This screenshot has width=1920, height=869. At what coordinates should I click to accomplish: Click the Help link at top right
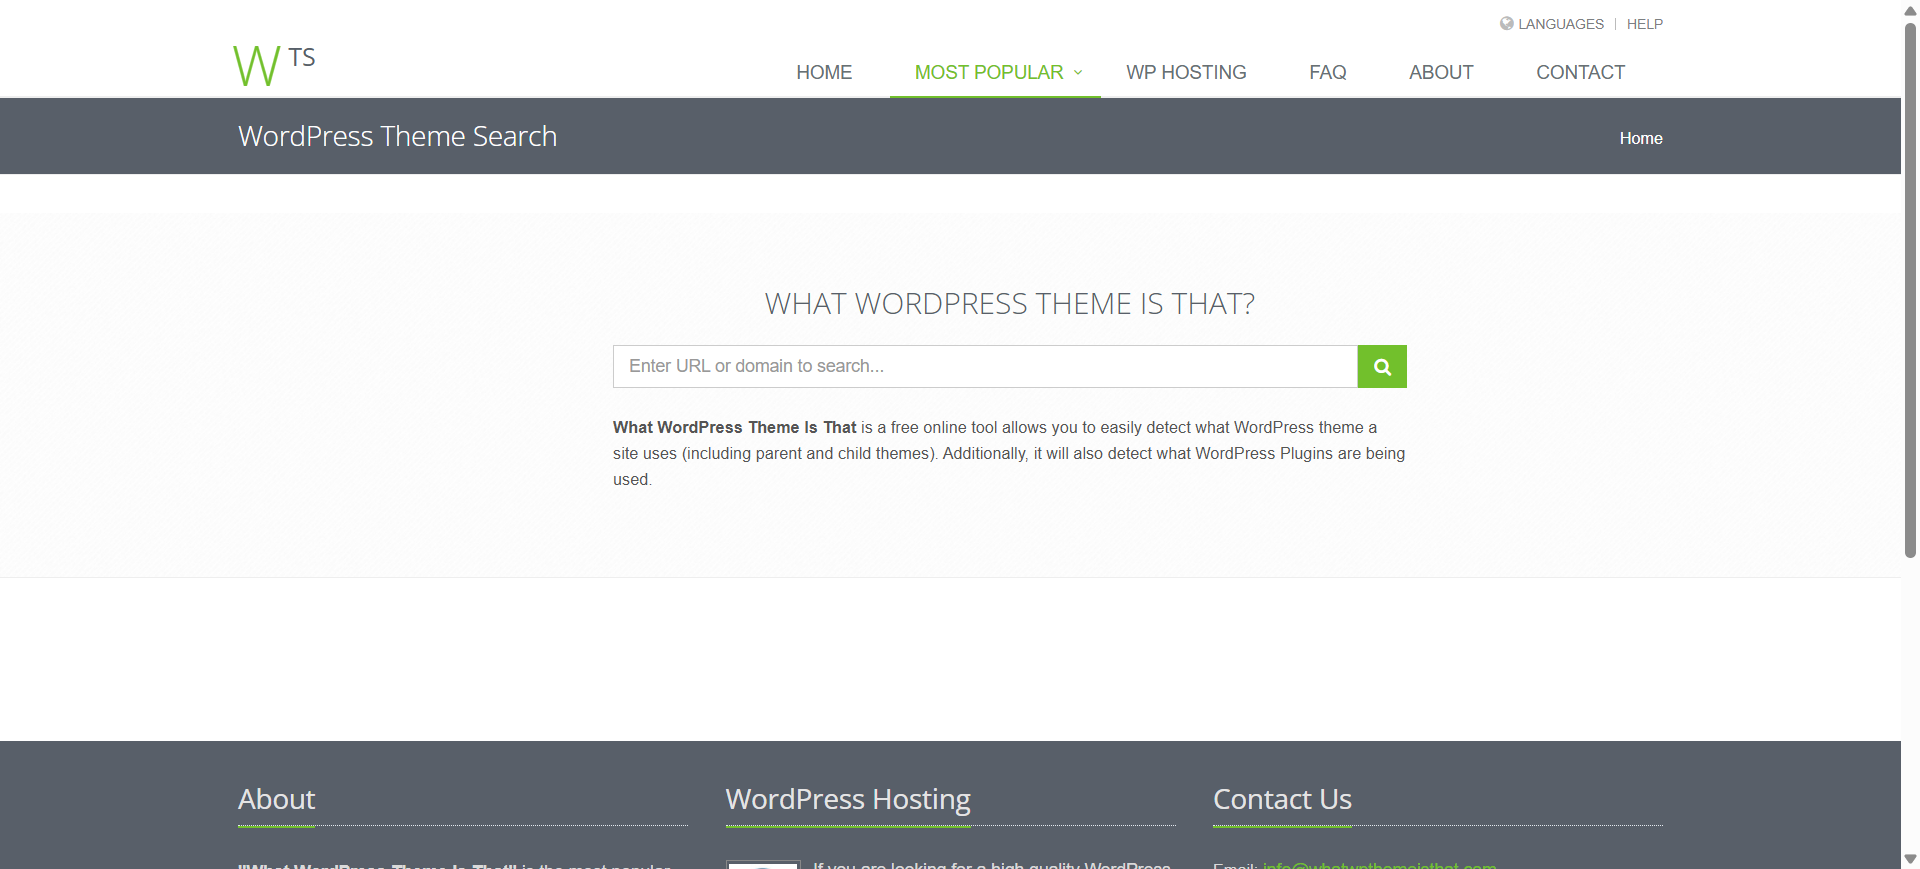(x=1644, y=24)
